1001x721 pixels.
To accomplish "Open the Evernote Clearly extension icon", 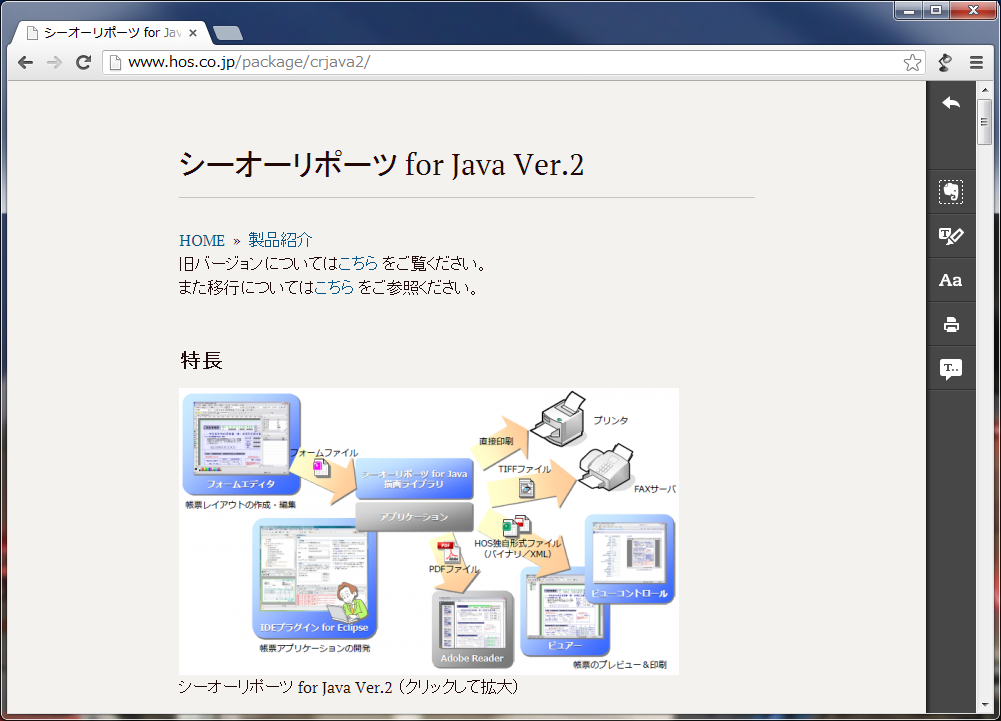I will coord(945,62).
